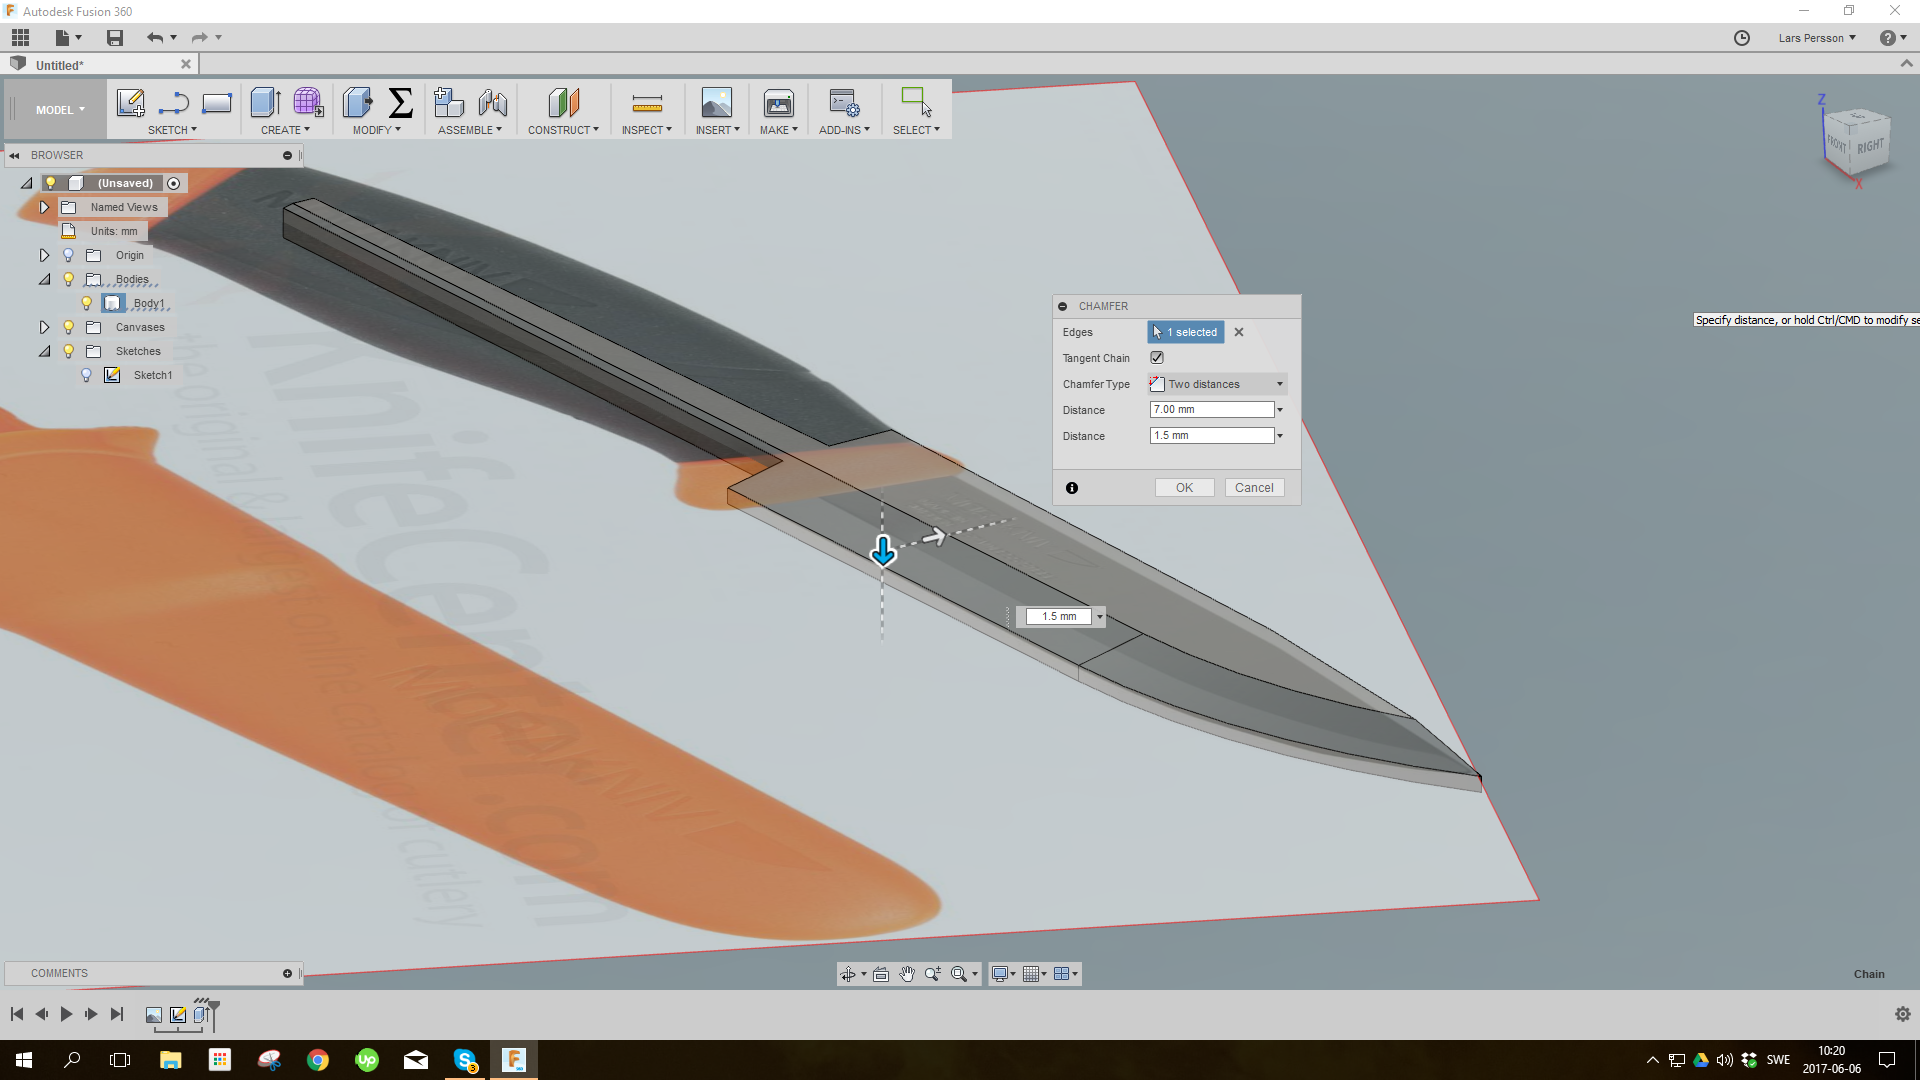
Task: Open the MODEL workspace switcher
Action: (57, 109)
